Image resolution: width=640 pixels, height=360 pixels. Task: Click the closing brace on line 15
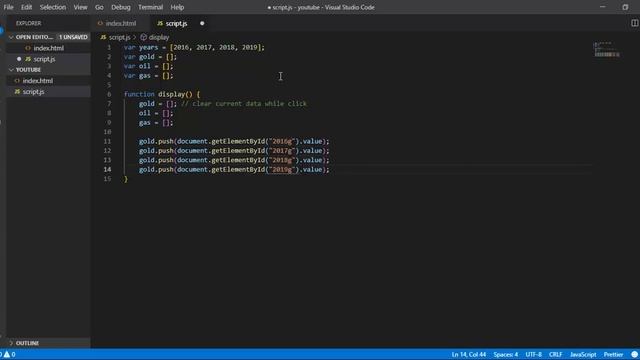coord(126,179)
